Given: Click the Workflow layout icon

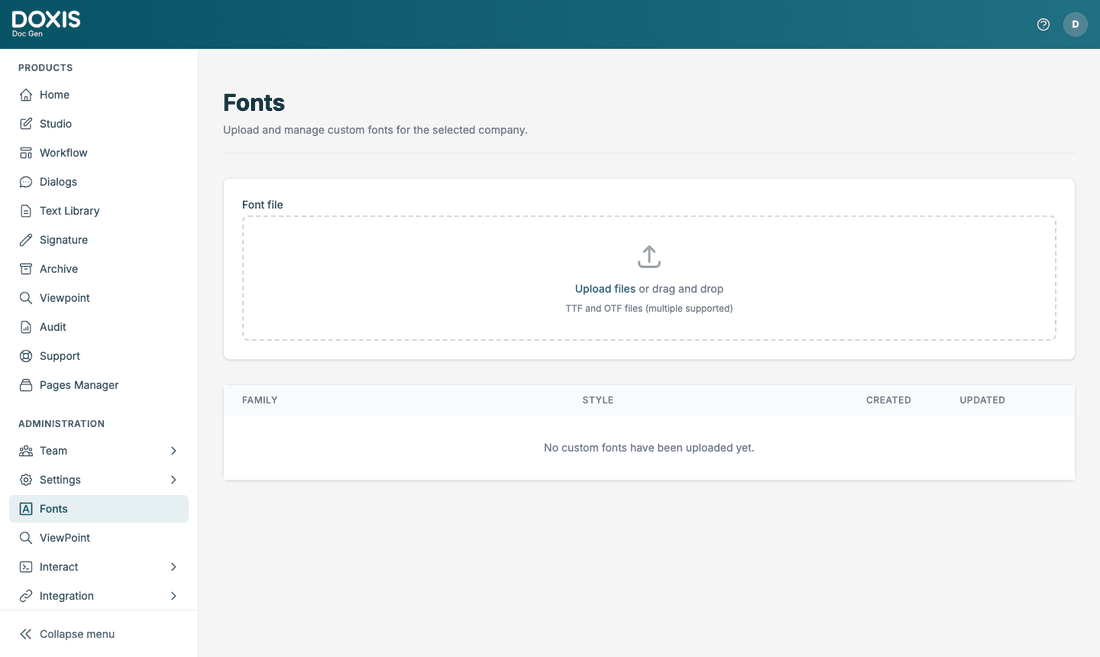Looking at the screenshot, I should pyautogui.click(x=26, y=153).
